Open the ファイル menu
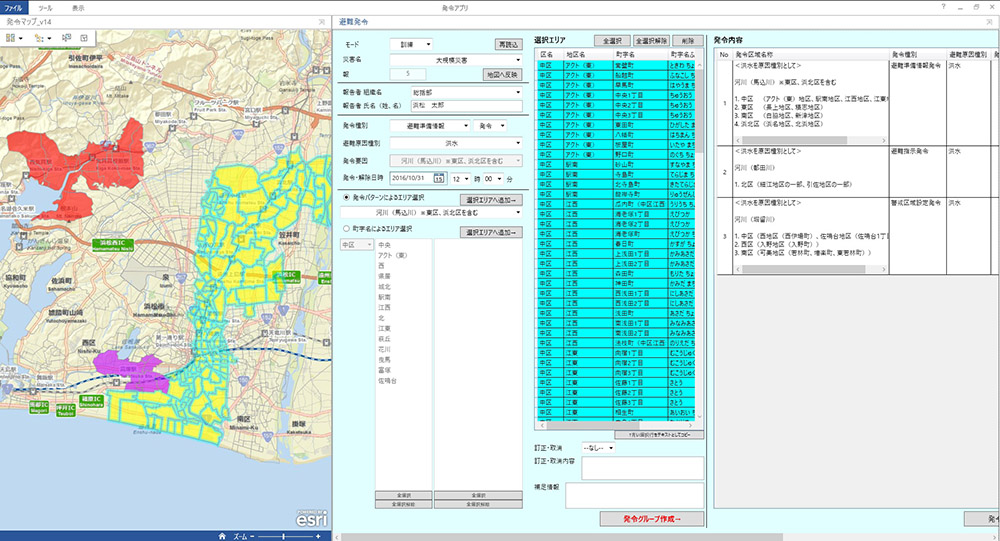The height and width of the screenshot is (541, 1000). (14, 7)
